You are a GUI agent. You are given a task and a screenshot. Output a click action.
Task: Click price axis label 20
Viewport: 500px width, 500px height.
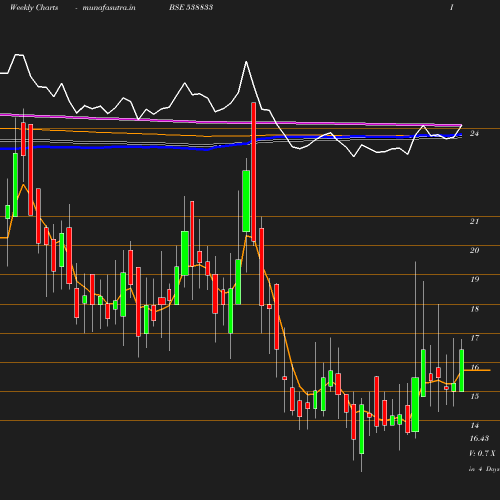coord(474,250)
